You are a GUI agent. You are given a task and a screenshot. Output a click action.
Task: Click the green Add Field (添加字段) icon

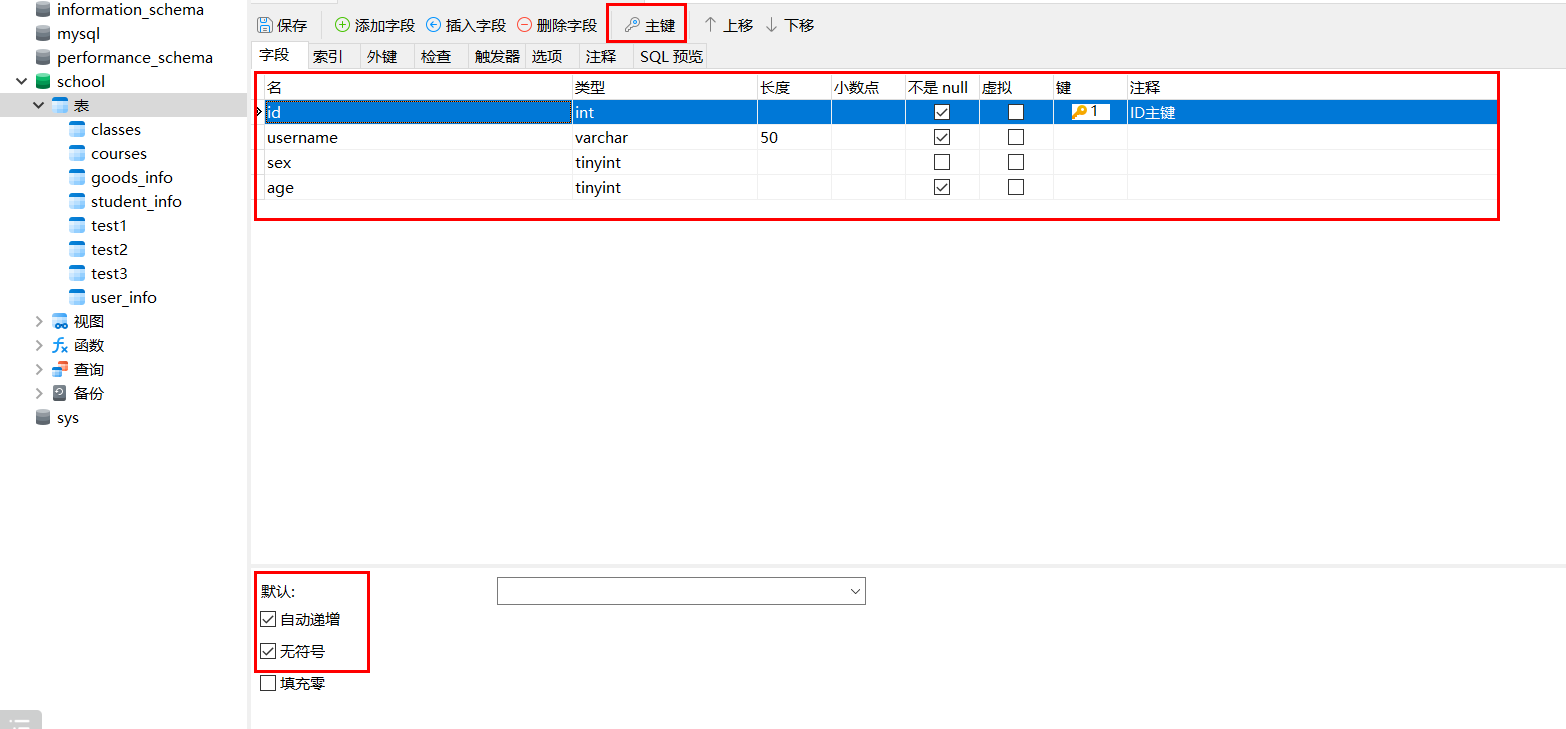(x=342, y=25)
